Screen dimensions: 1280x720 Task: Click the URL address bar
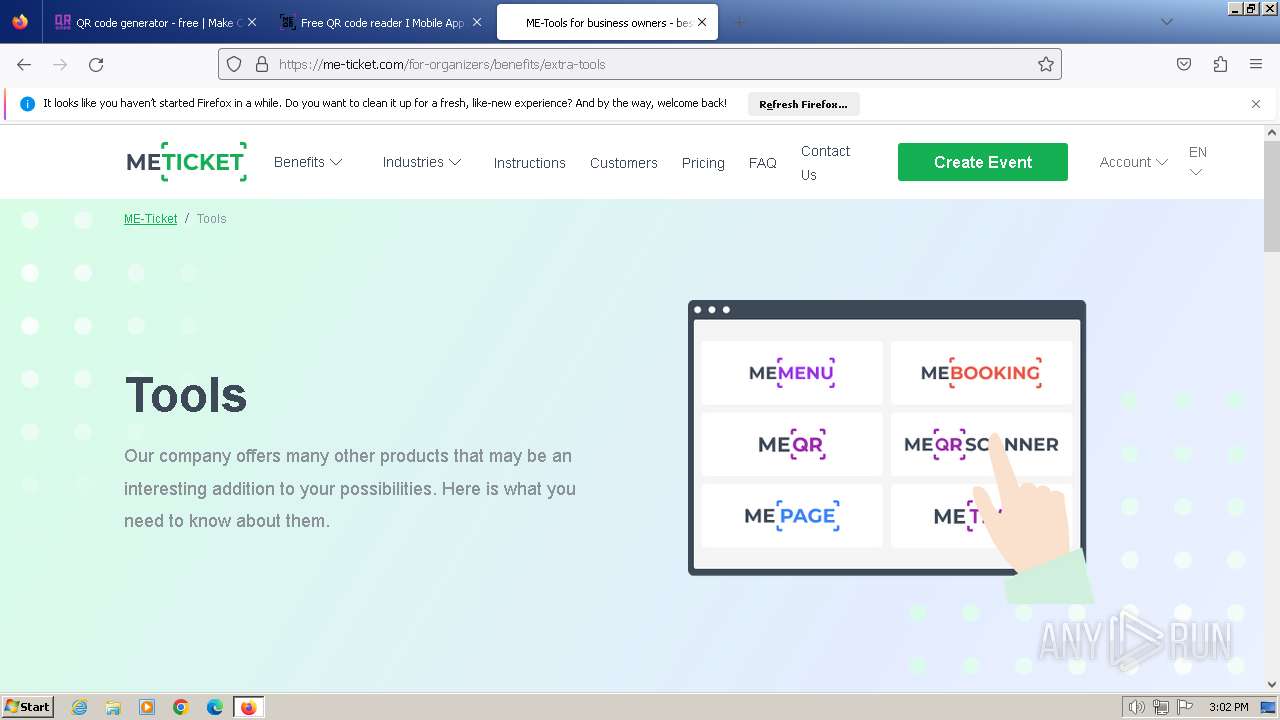(640, 64)
